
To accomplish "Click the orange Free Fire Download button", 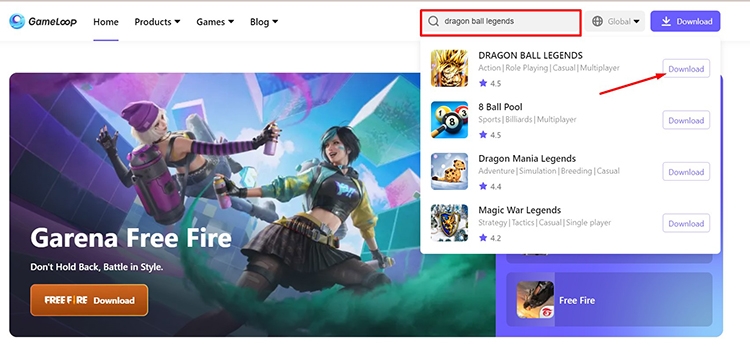I will pyautogui.click(x=89, y=300).
